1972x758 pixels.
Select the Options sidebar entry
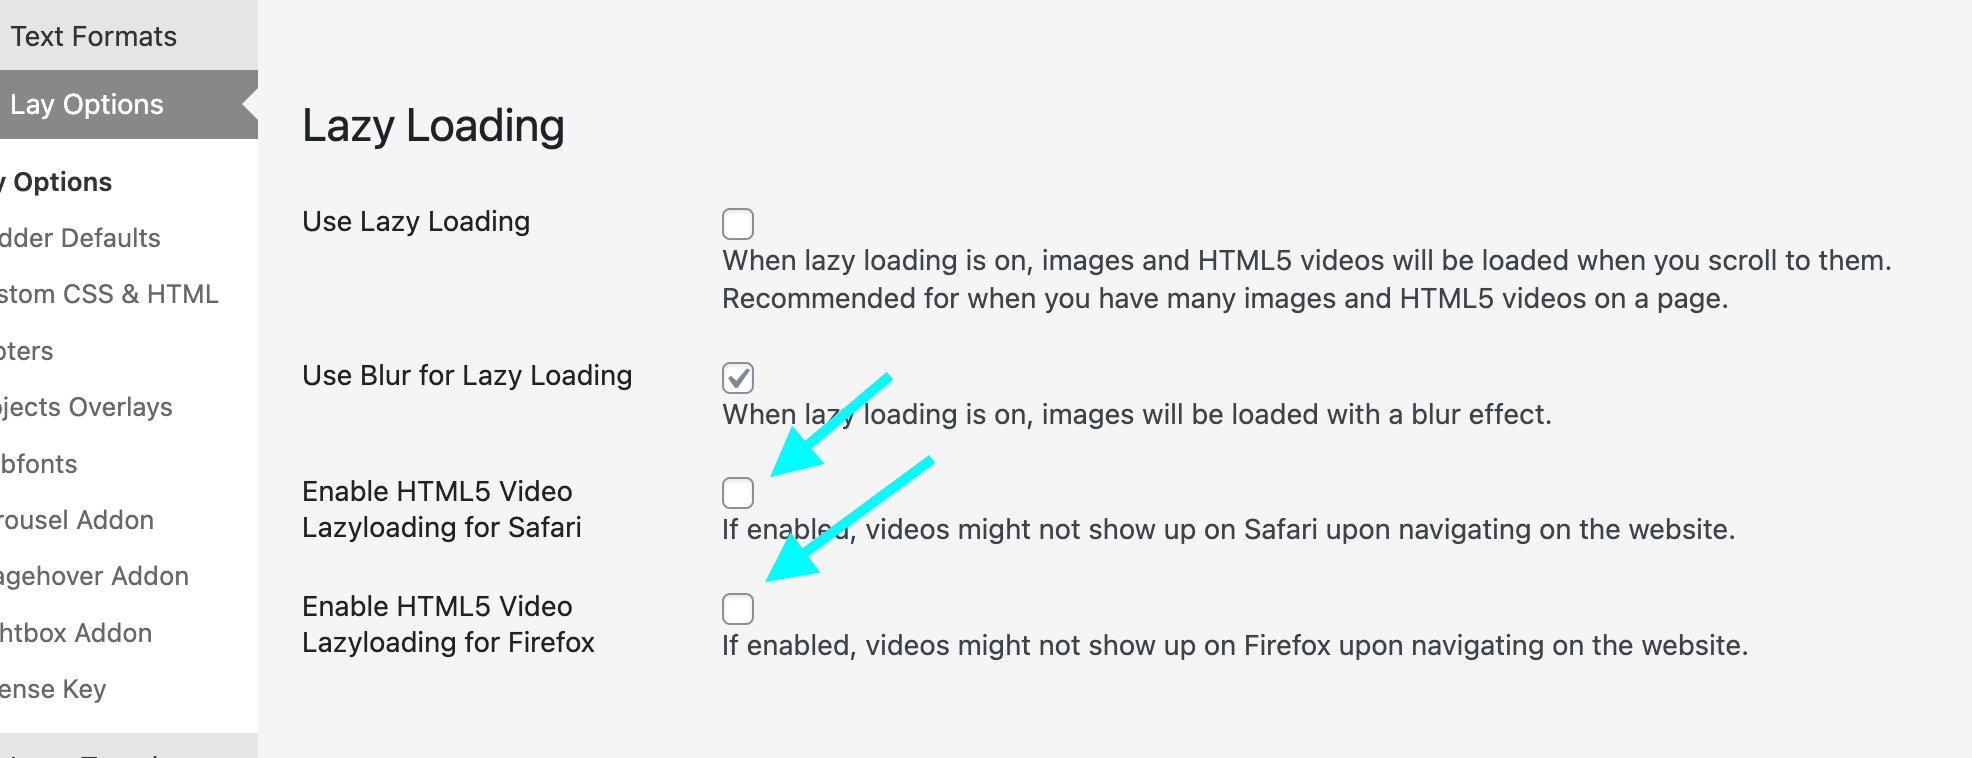point(56,182)
